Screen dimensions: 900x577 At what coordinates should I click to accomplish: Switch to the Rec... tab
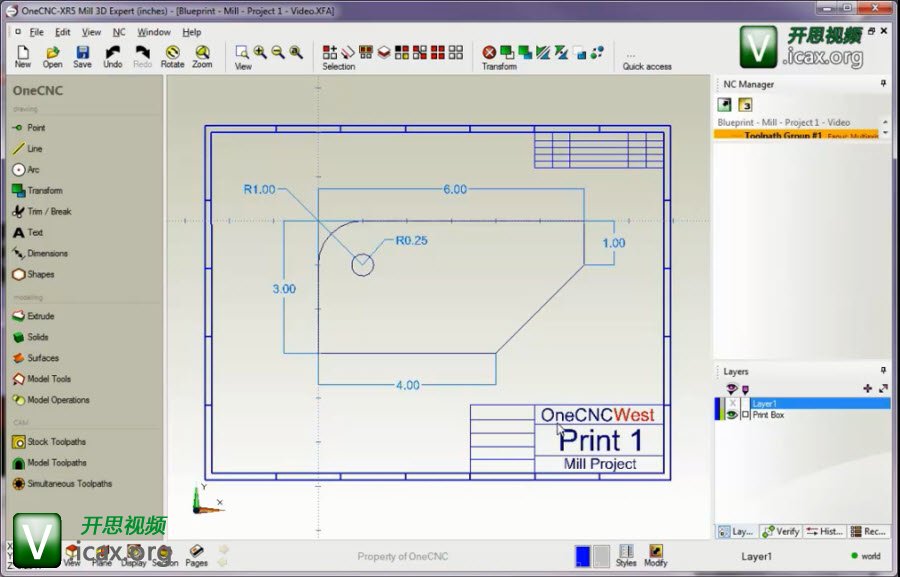(x=868, y=532)
